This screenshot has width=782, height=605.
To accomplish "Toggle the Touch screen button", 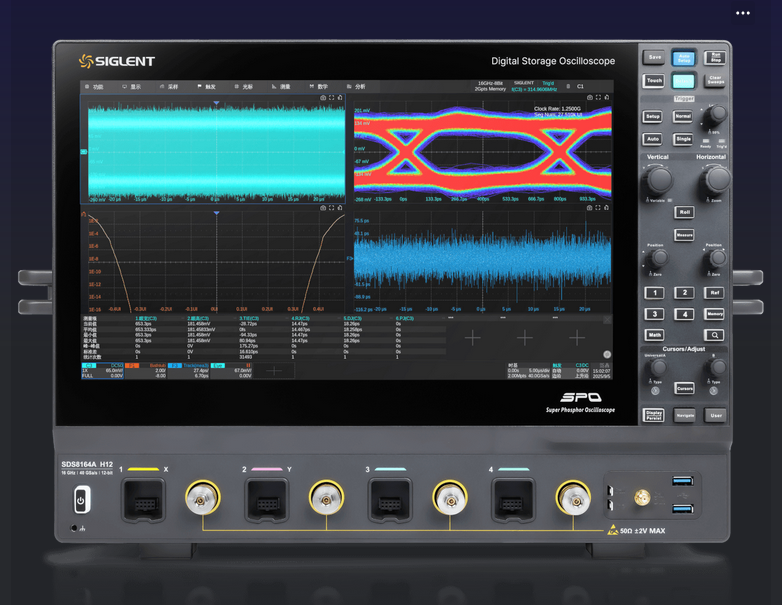I will [x=653, y=81].
